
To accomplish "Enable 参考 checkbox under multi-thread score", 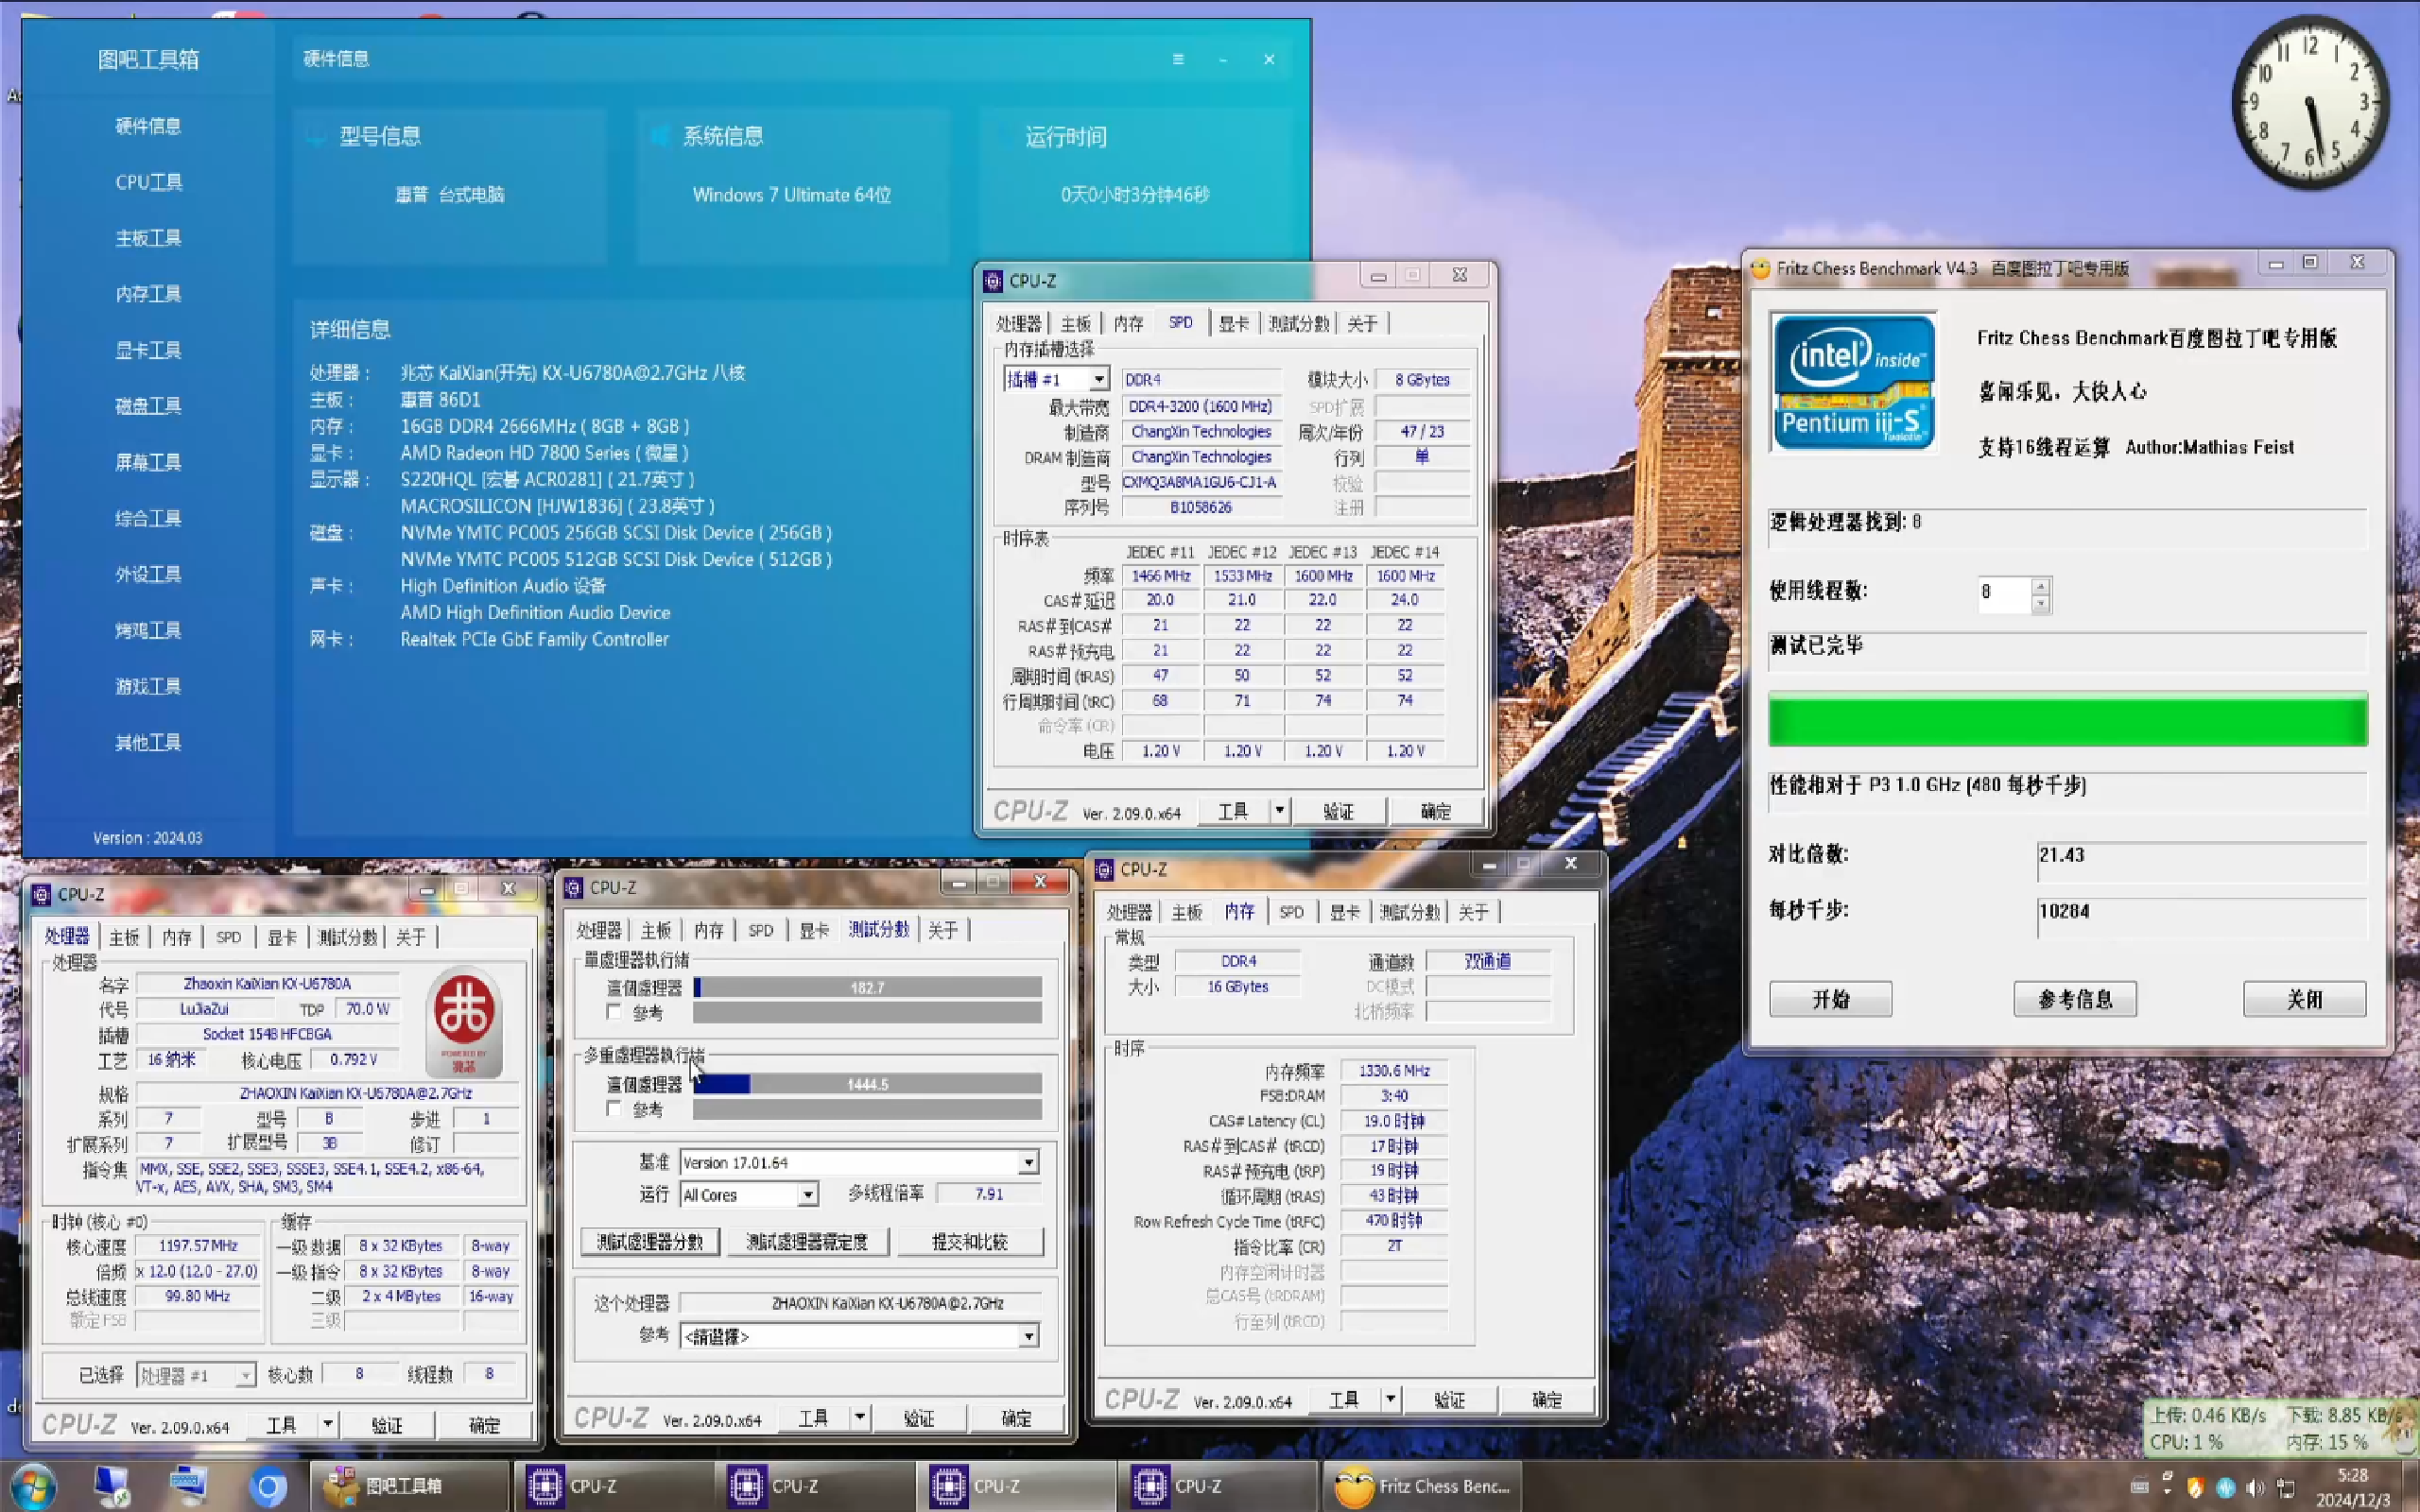I will click(x=614, y=1109).
